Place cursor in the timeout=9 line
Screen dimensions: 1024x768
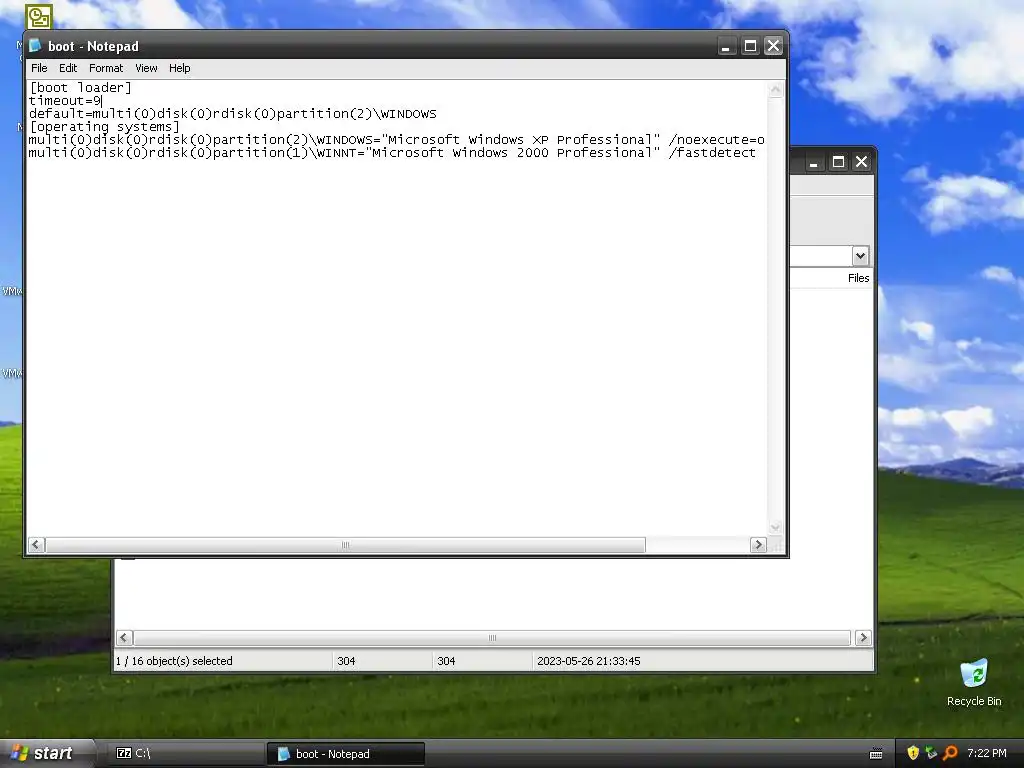tap(65, 101)
